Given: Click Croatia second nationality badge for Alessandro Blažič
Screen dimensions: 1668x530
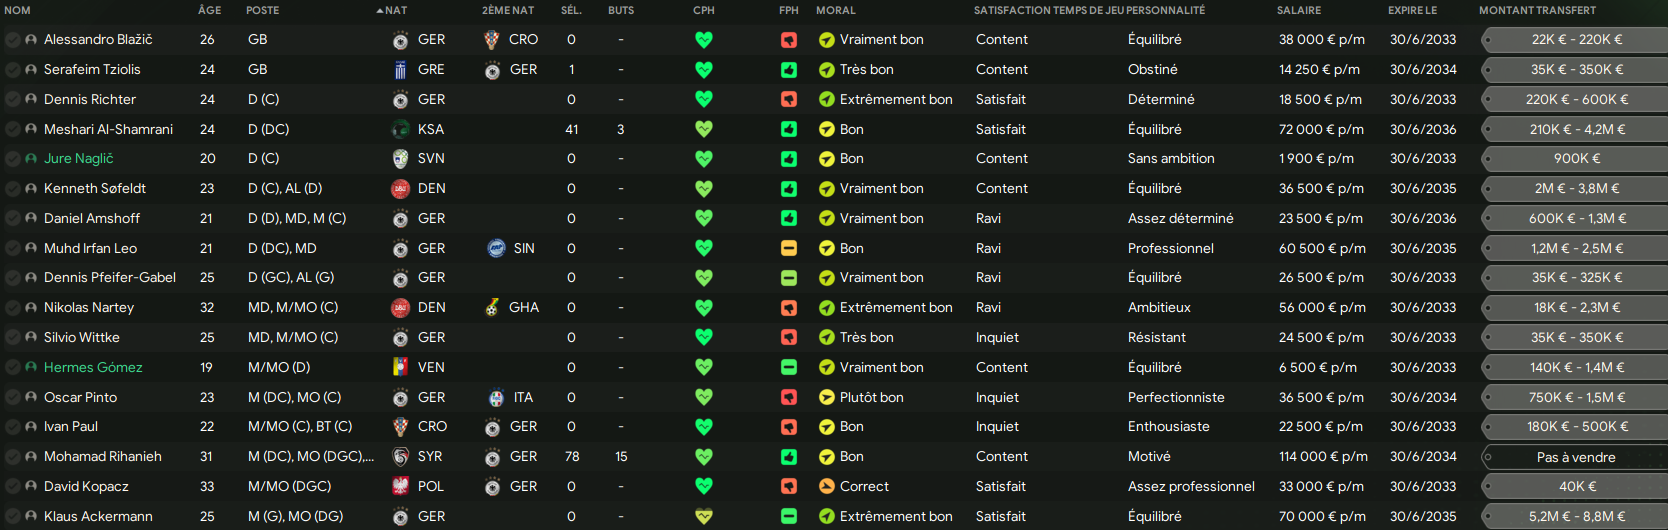Looking at the screenshot, I should click(491, 40).
